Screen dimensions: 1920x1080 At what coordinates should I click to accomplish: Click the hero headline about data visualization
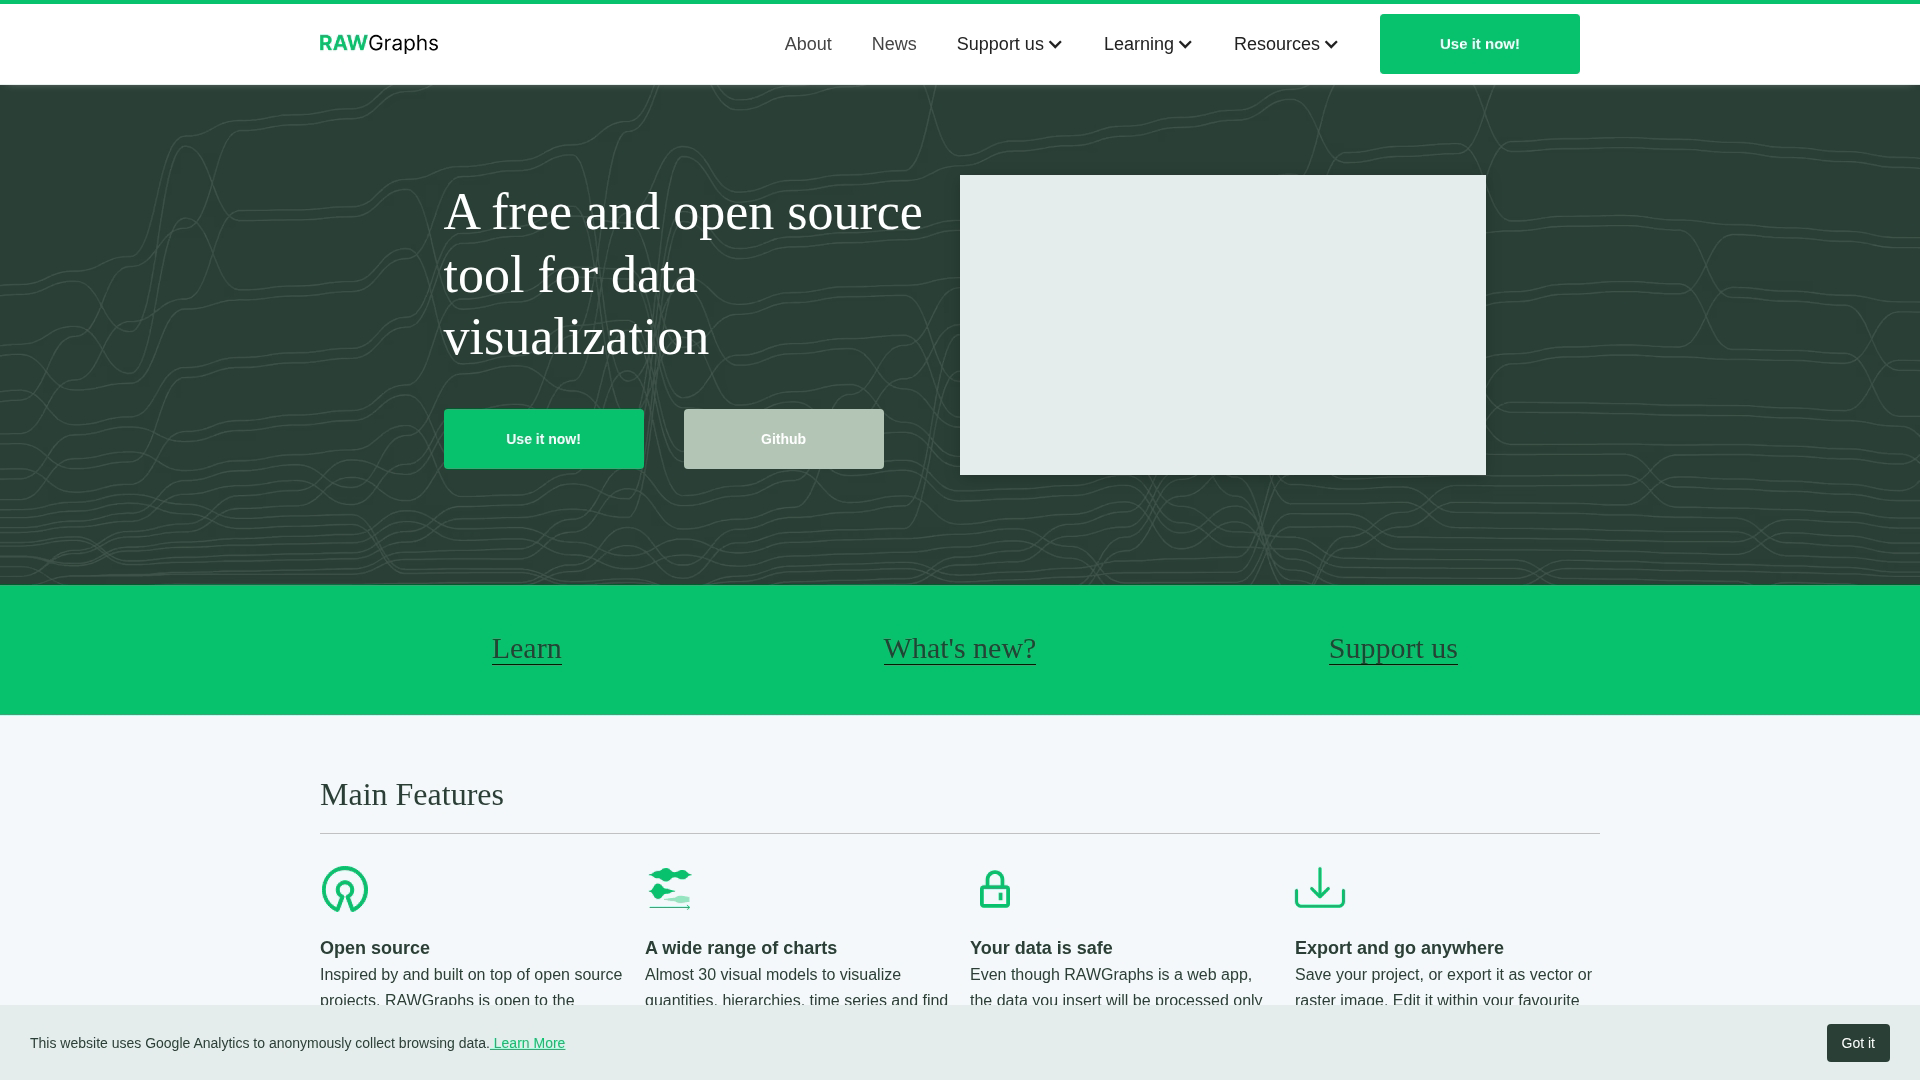point(683,275)
